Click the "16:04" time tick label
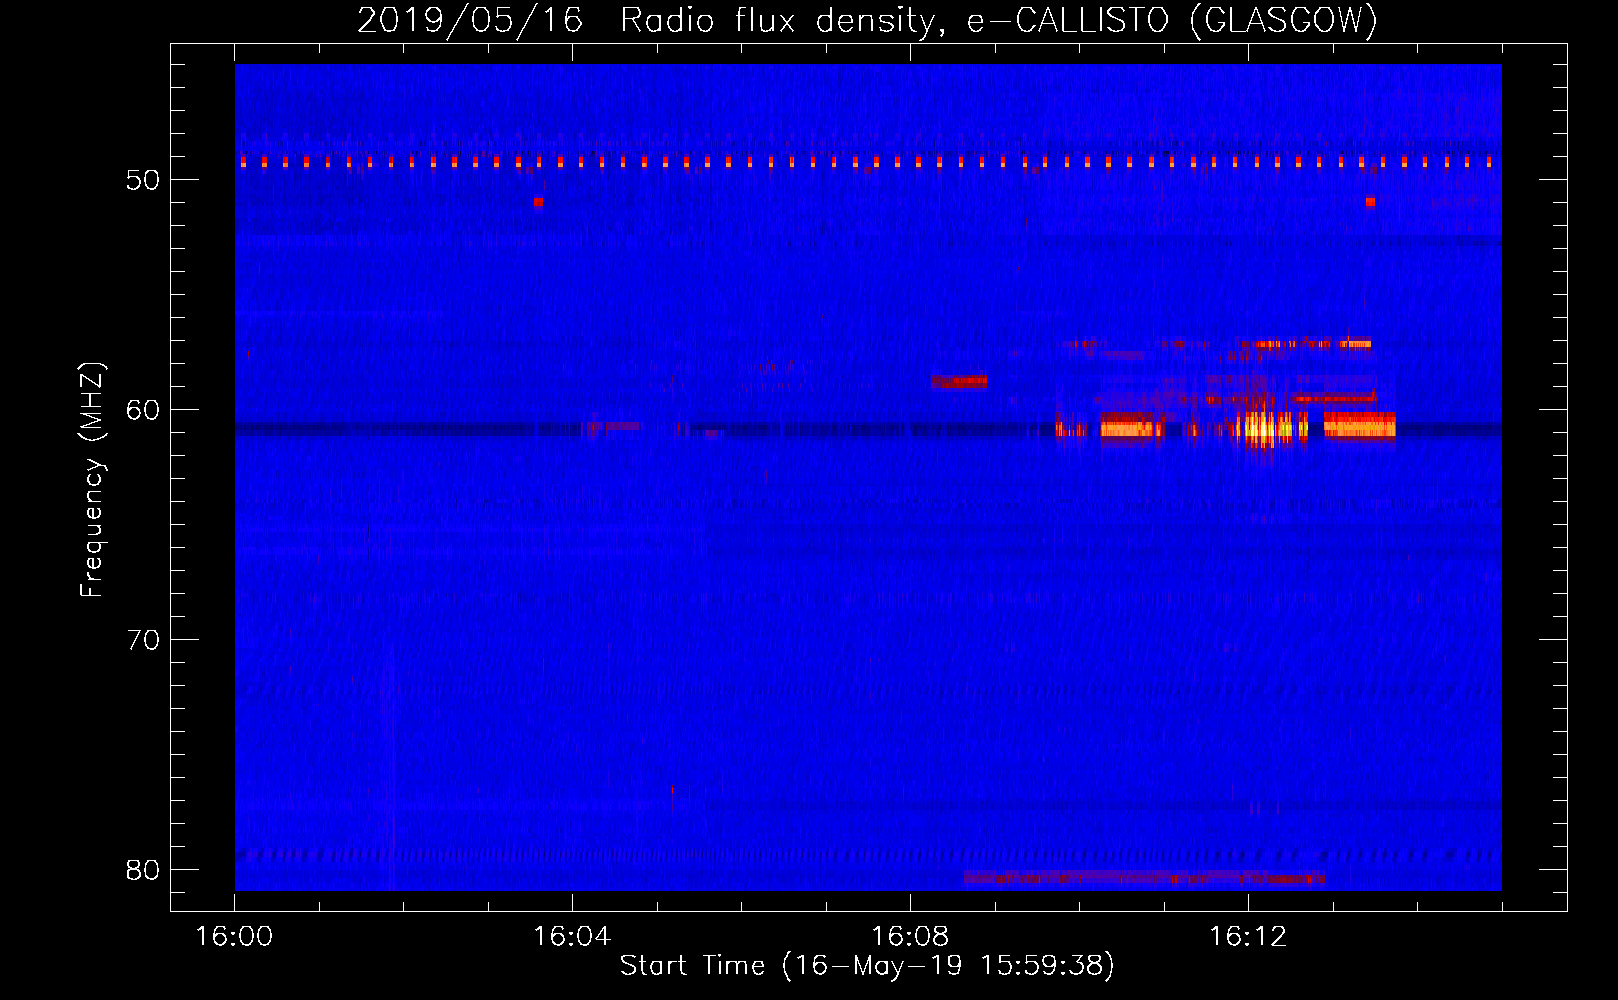 tap(572, 937)
